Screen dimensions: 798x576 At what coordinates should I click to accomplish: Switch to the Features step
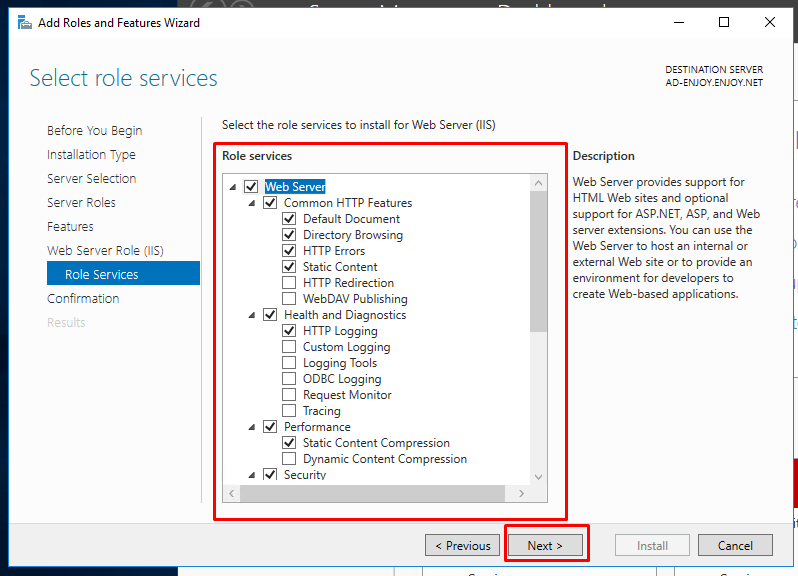[x=70, y=226]
